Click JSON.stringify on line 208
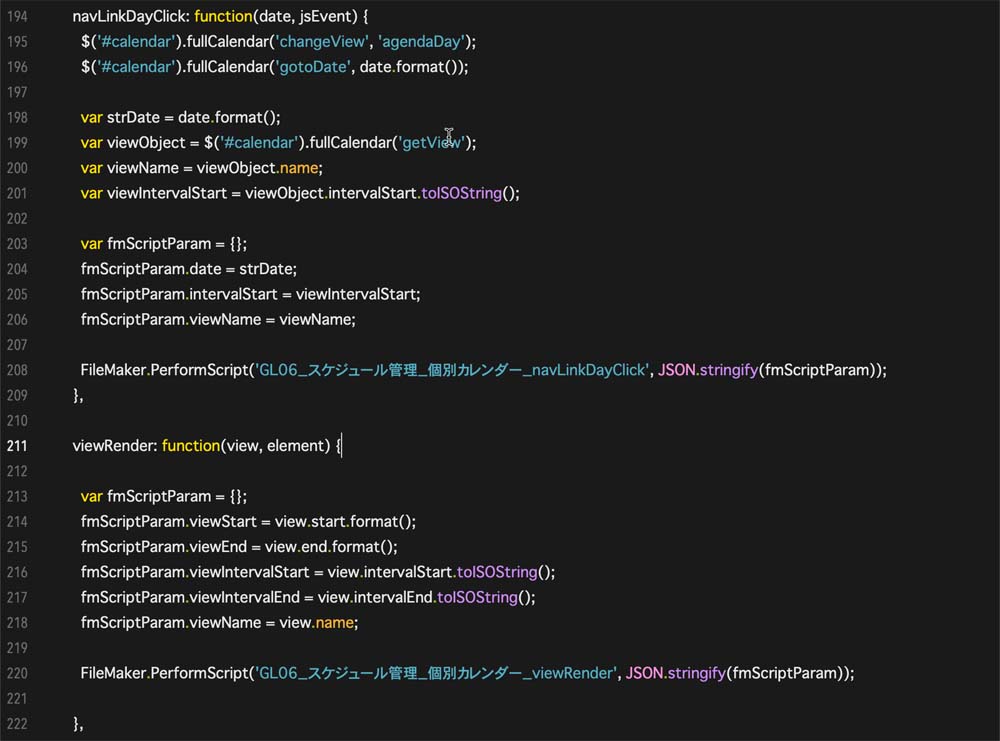This screenshot has width=1000, height=741. pyautogui.click(x=708, y=370)
